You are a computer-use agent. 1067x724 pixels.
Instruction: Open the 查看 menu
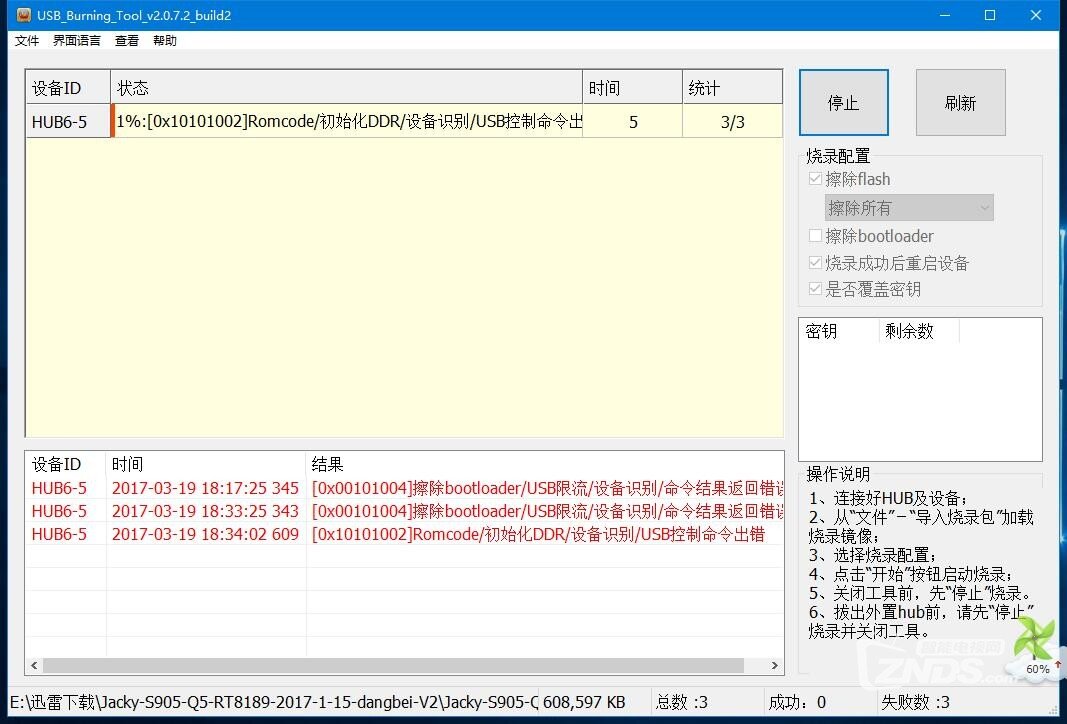[127, 41]
